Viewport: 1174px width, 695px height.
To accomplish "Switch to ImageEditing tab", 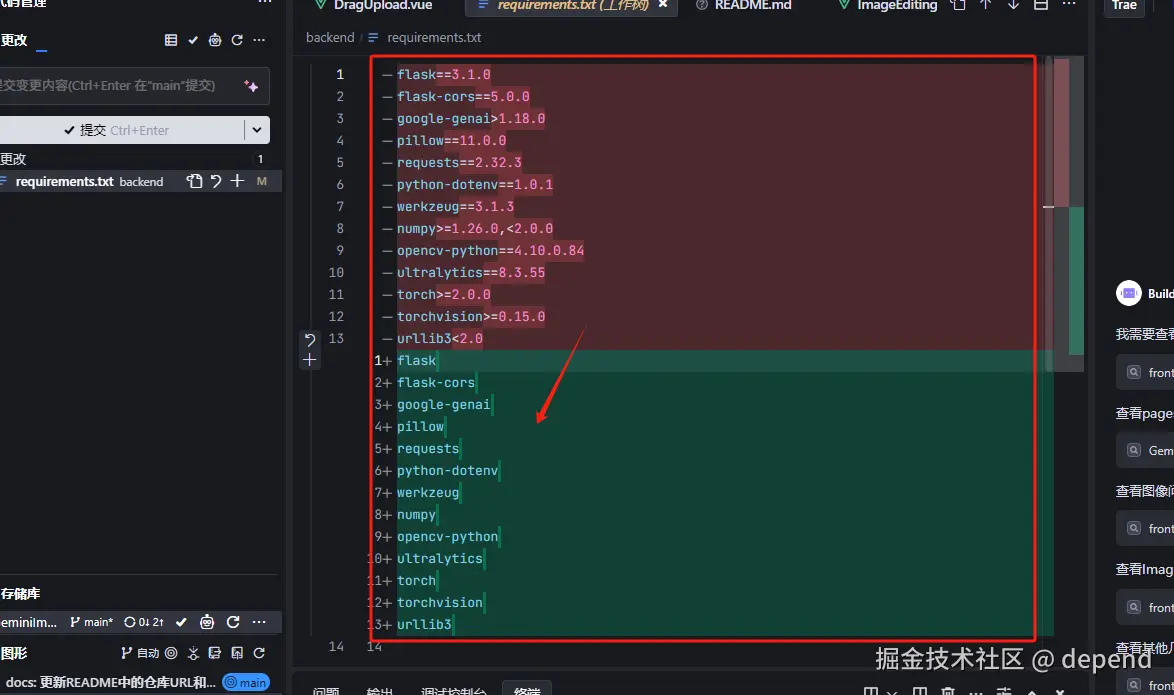I will pos(888,5).
